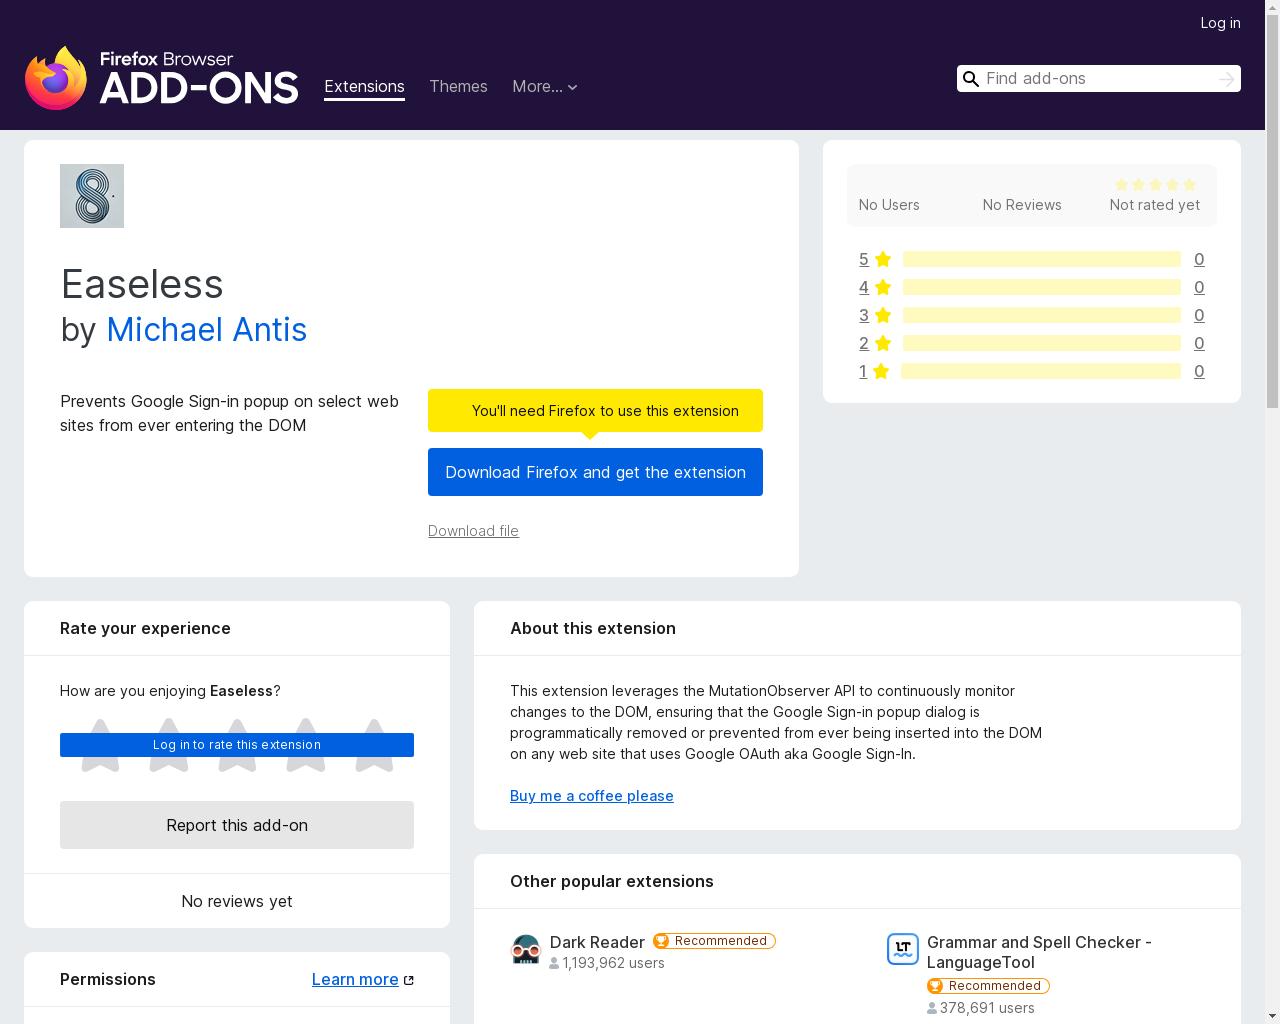This screenshot has width=1280, height=1024.
Task: Click the 5-star review count of 0
Action: [1199, 259]
